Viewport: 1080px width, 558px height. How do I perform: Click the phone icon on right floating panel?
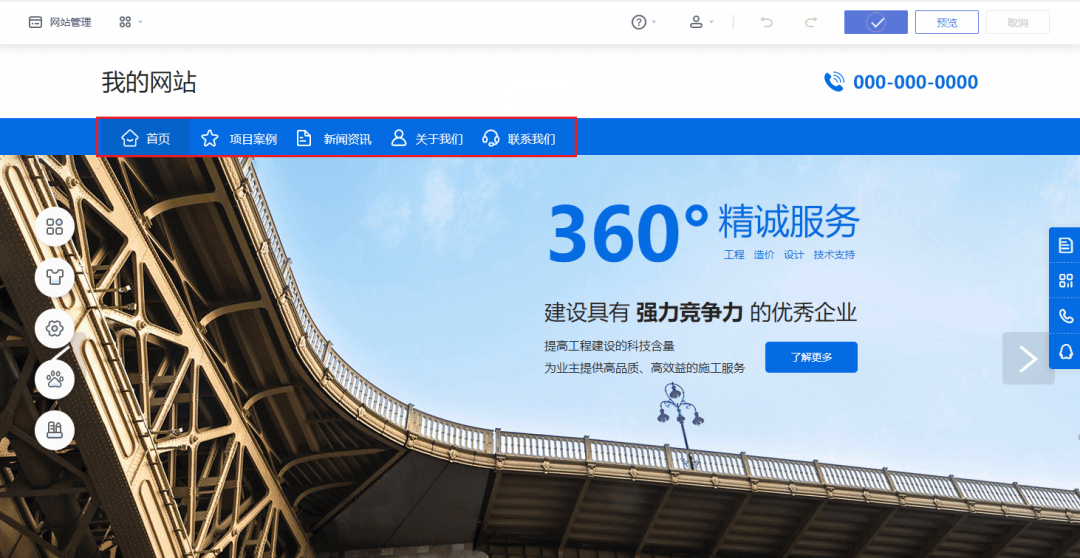tap(1066, 316)
